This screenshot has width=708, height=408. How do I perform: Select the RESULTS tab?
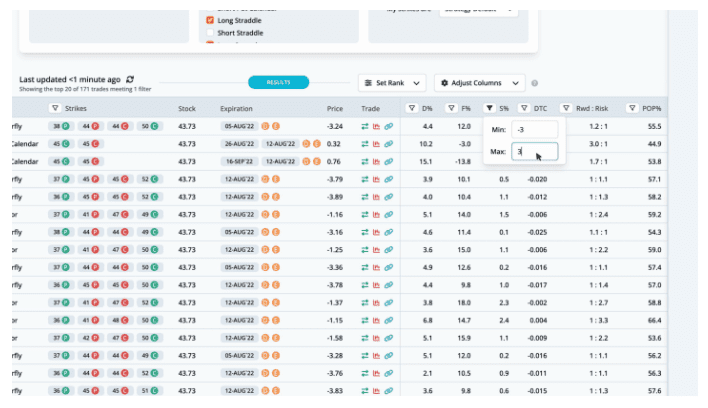(x=278, y=83)
